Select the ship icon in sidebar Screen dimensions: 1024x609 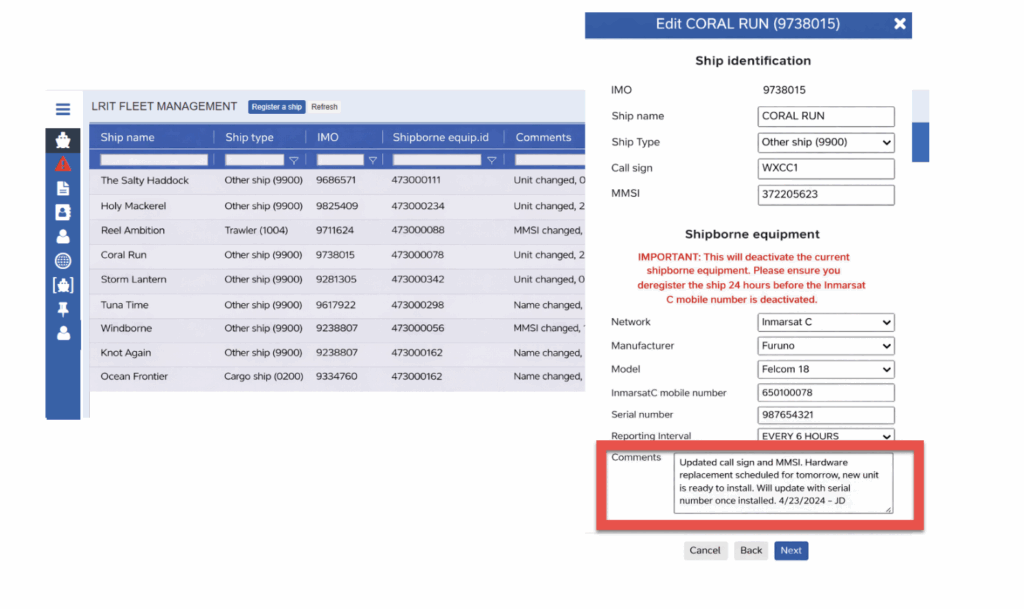(63, 140)
